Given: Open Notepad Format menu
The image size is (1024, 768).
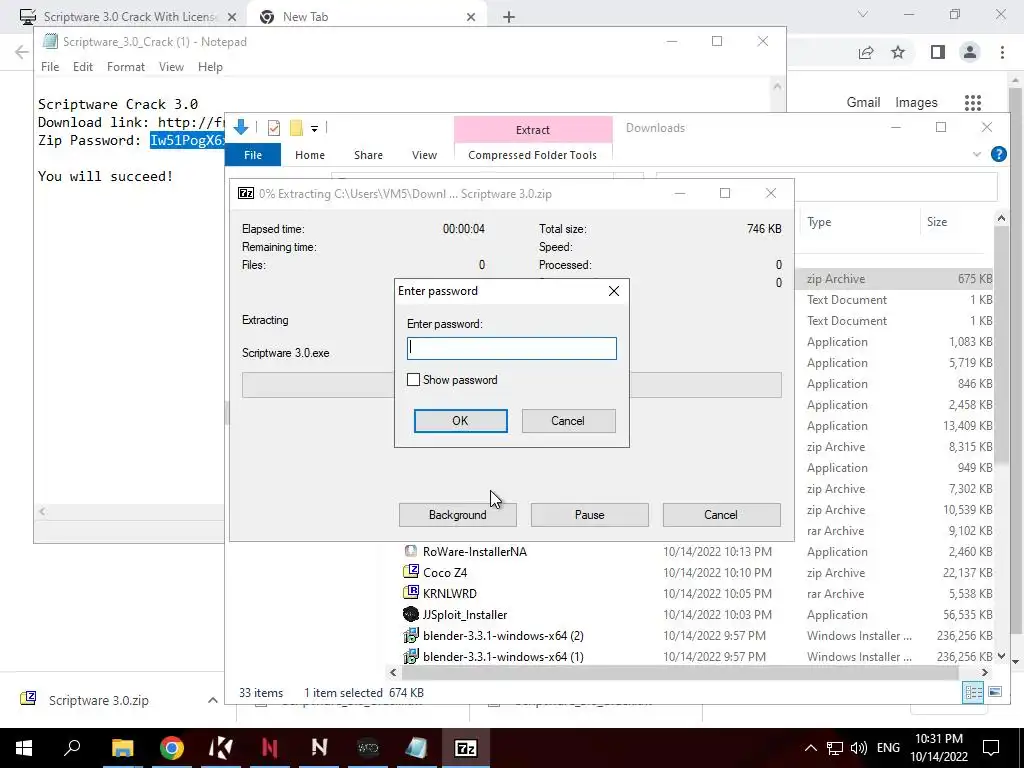Looking at the screenshot, I should (125, 67).
